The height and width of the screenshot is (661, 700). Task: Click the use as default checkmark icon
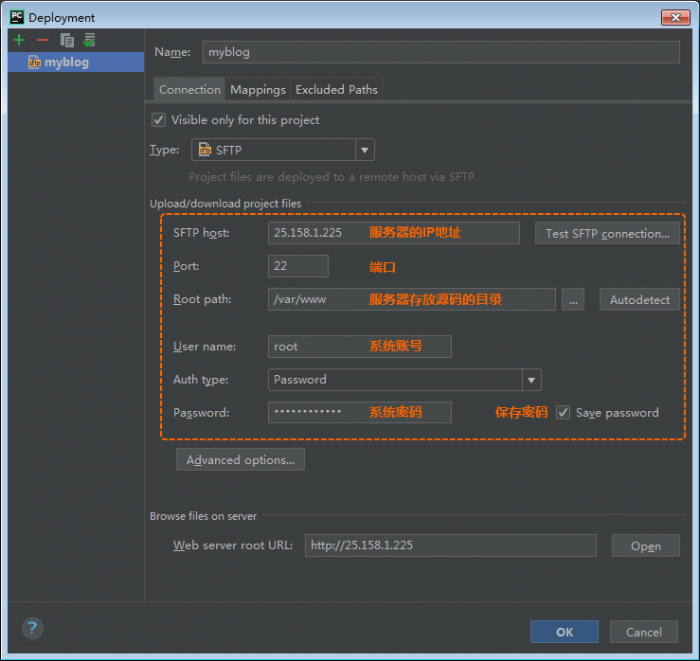pyautogui.click(x=89, y=40)
